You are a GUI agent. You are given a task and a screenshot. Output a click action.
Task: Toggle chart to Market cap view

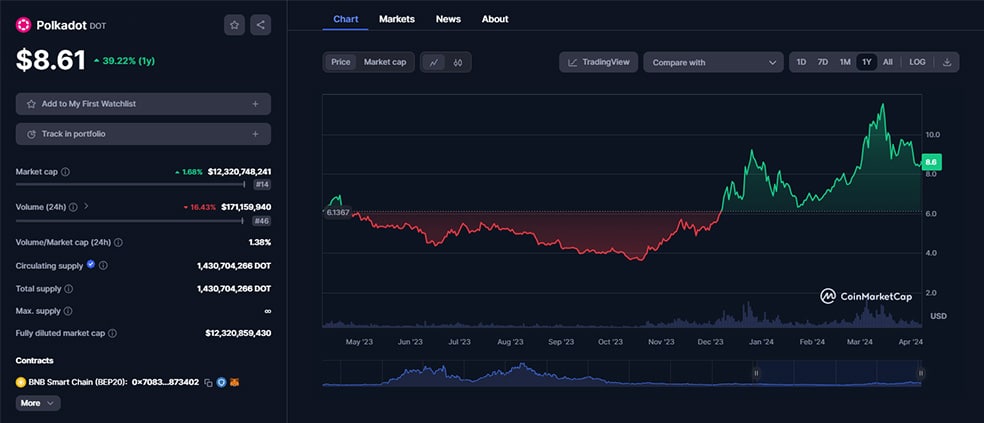pos(385,62)
